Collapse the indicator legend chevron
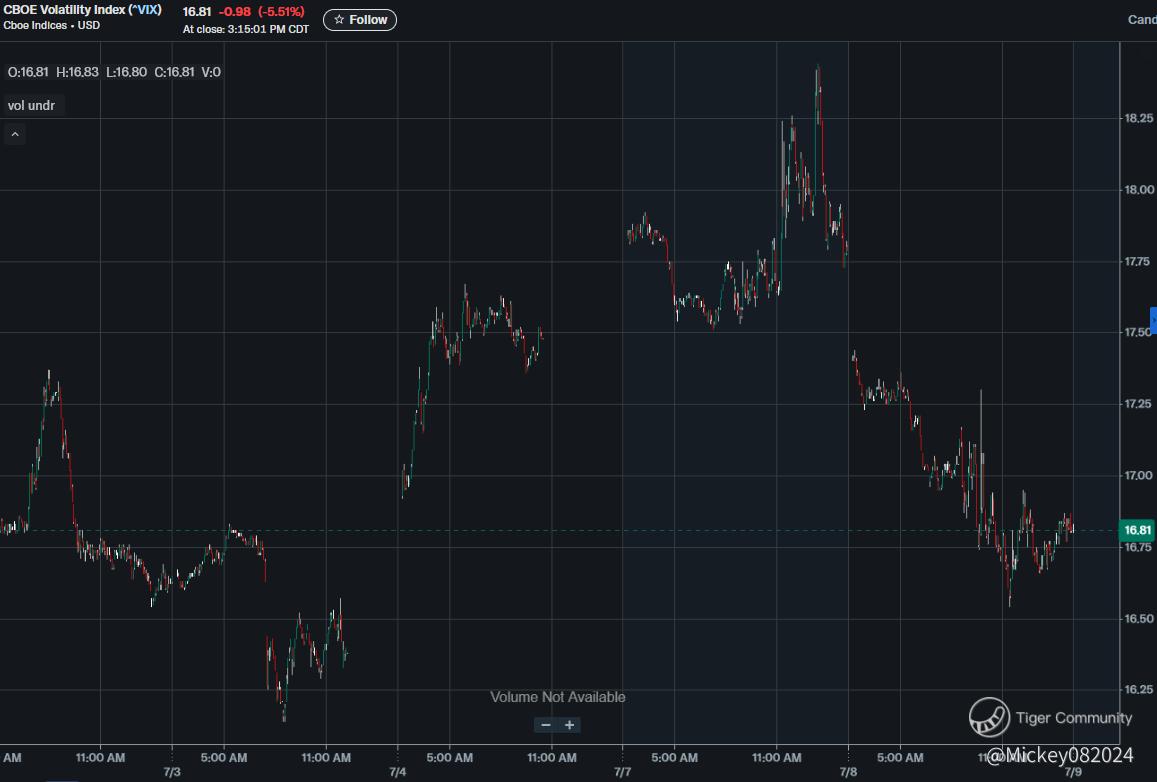 click(15, 134)
